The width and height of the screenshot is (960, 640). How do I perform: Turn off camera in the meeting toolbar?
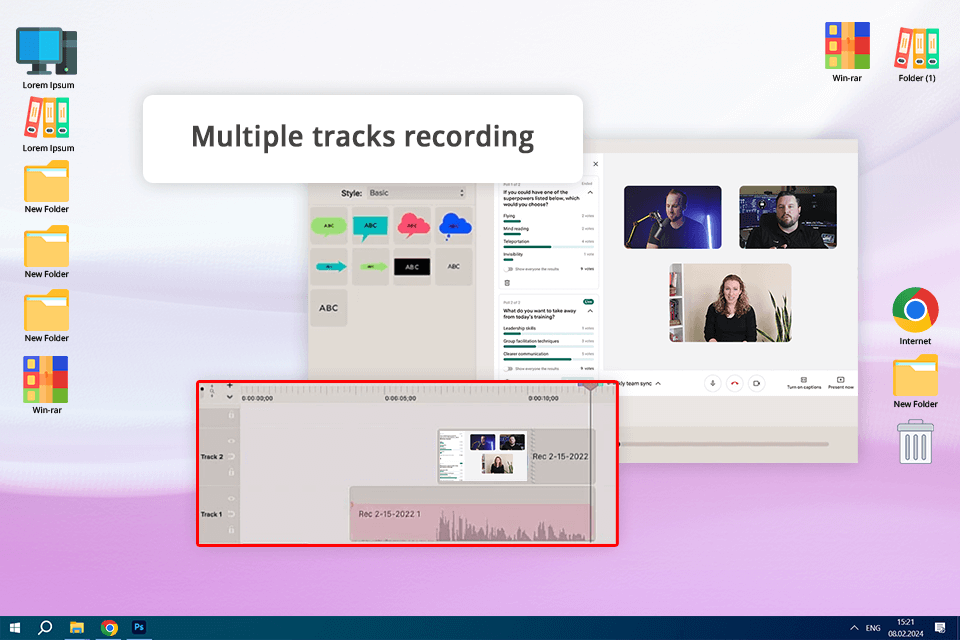757,383
